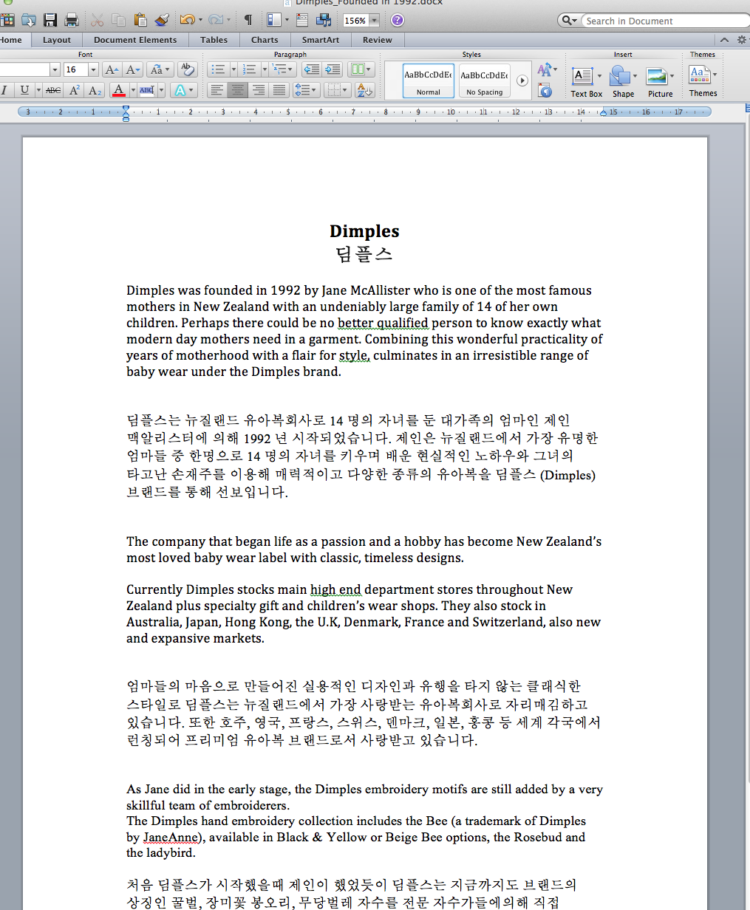Open Help with the purple question mark

398,20
